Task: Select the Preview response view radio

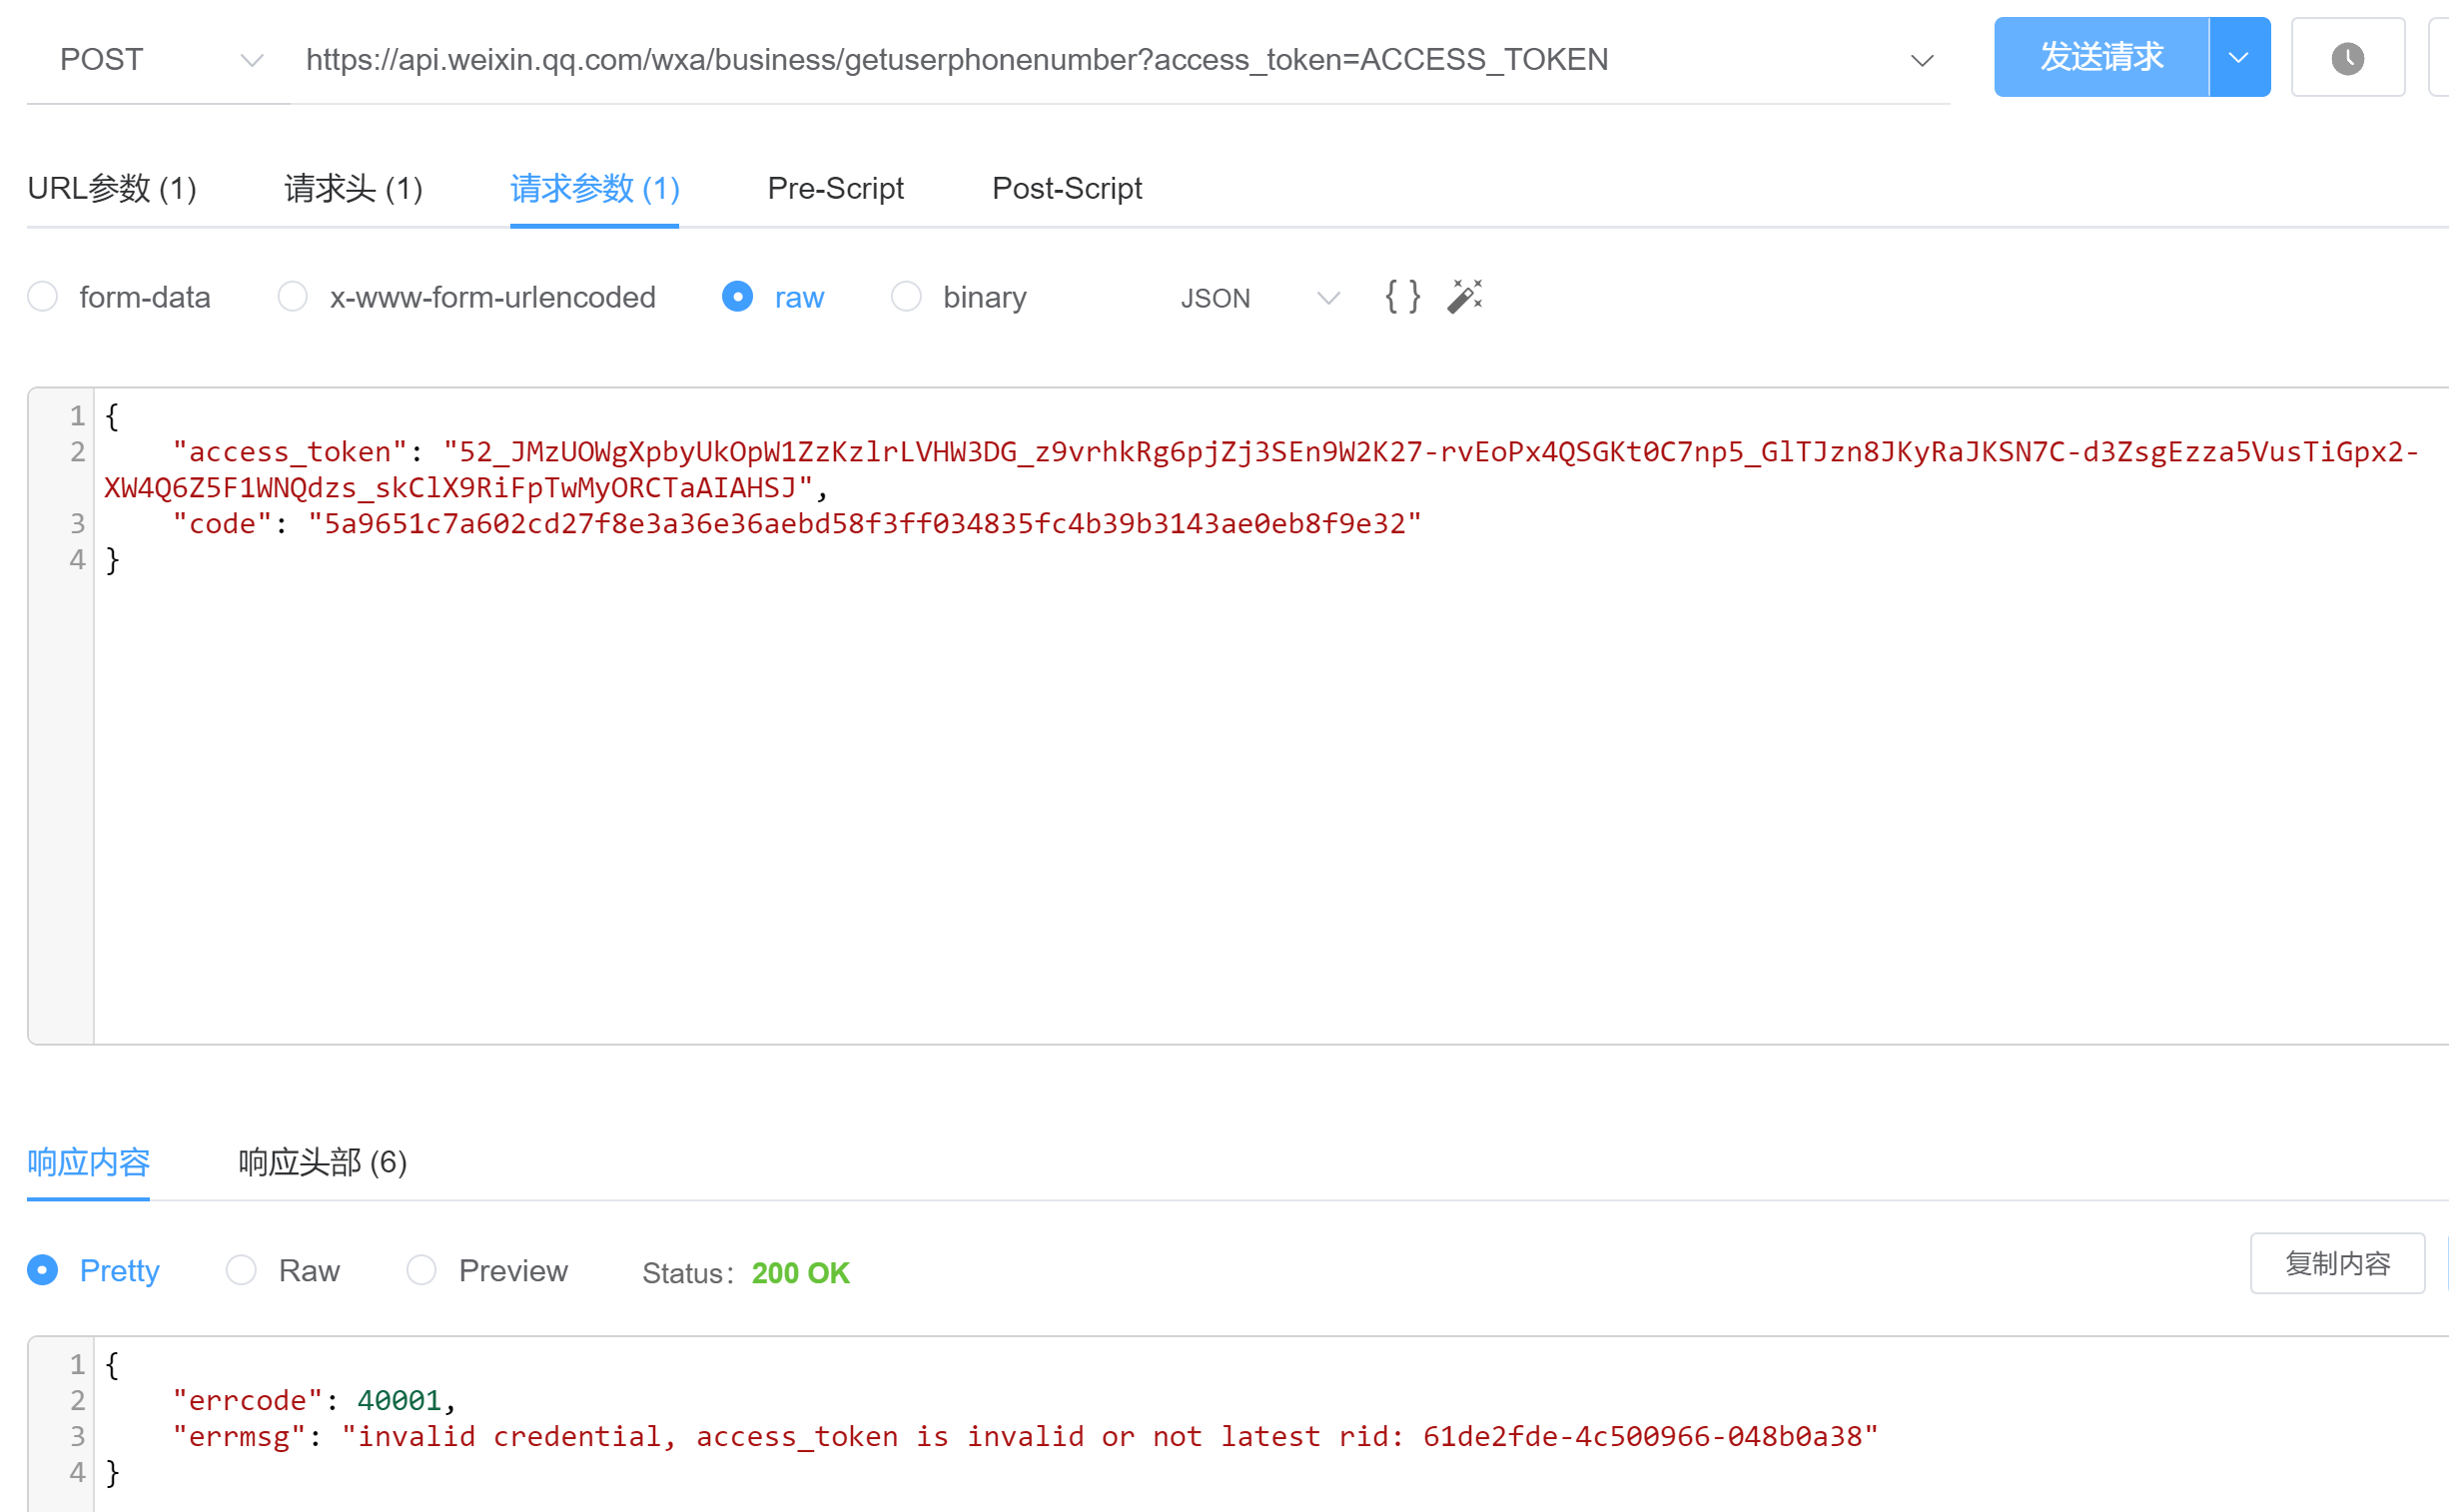Action: point(421,1270)
